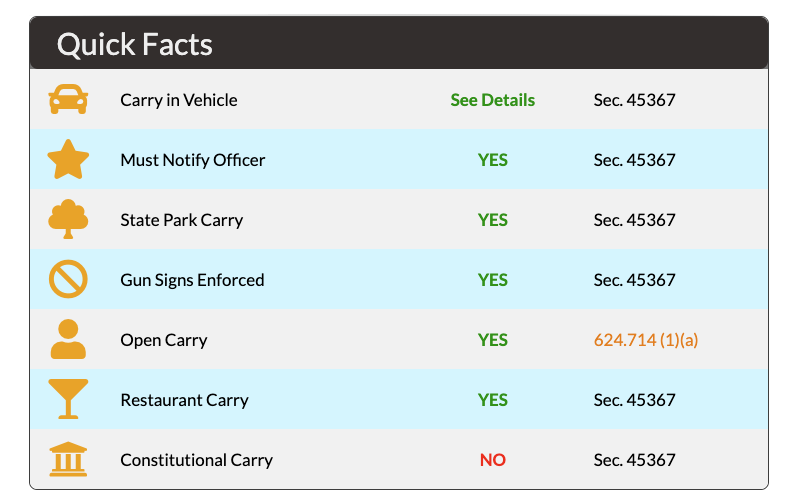This screenshot has height=504, width=787.
Task: Click the red NO for Constitutional Carry
Action: [492, 460]
